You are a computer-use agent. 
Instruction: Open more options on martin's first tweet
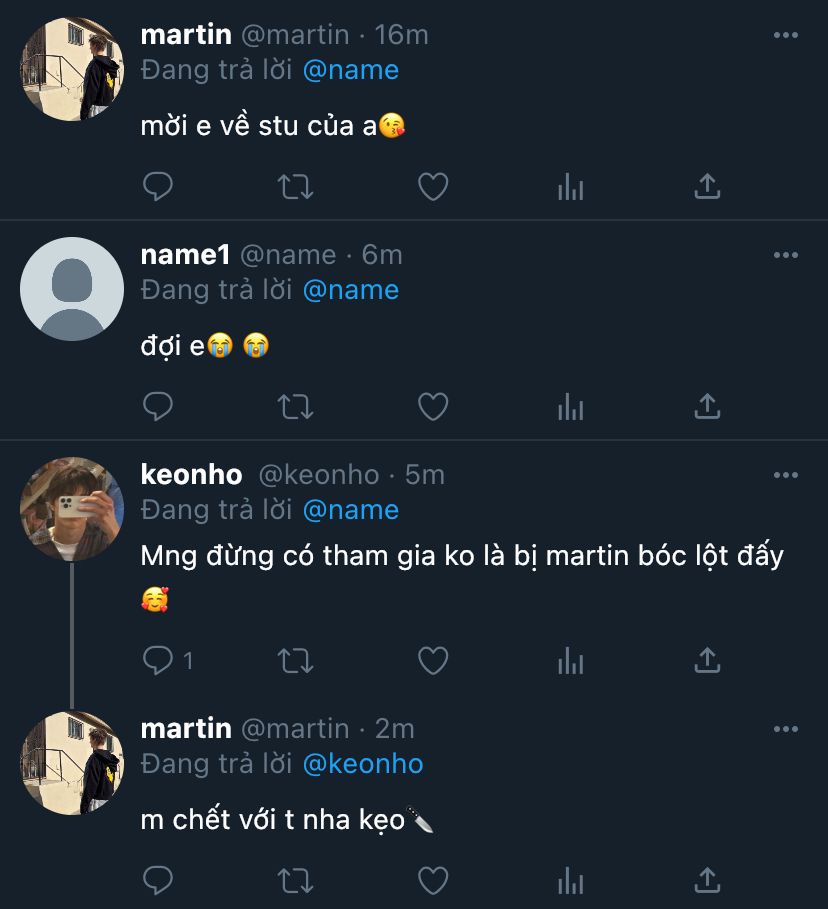pyautogui.click(x=786, y=35)
